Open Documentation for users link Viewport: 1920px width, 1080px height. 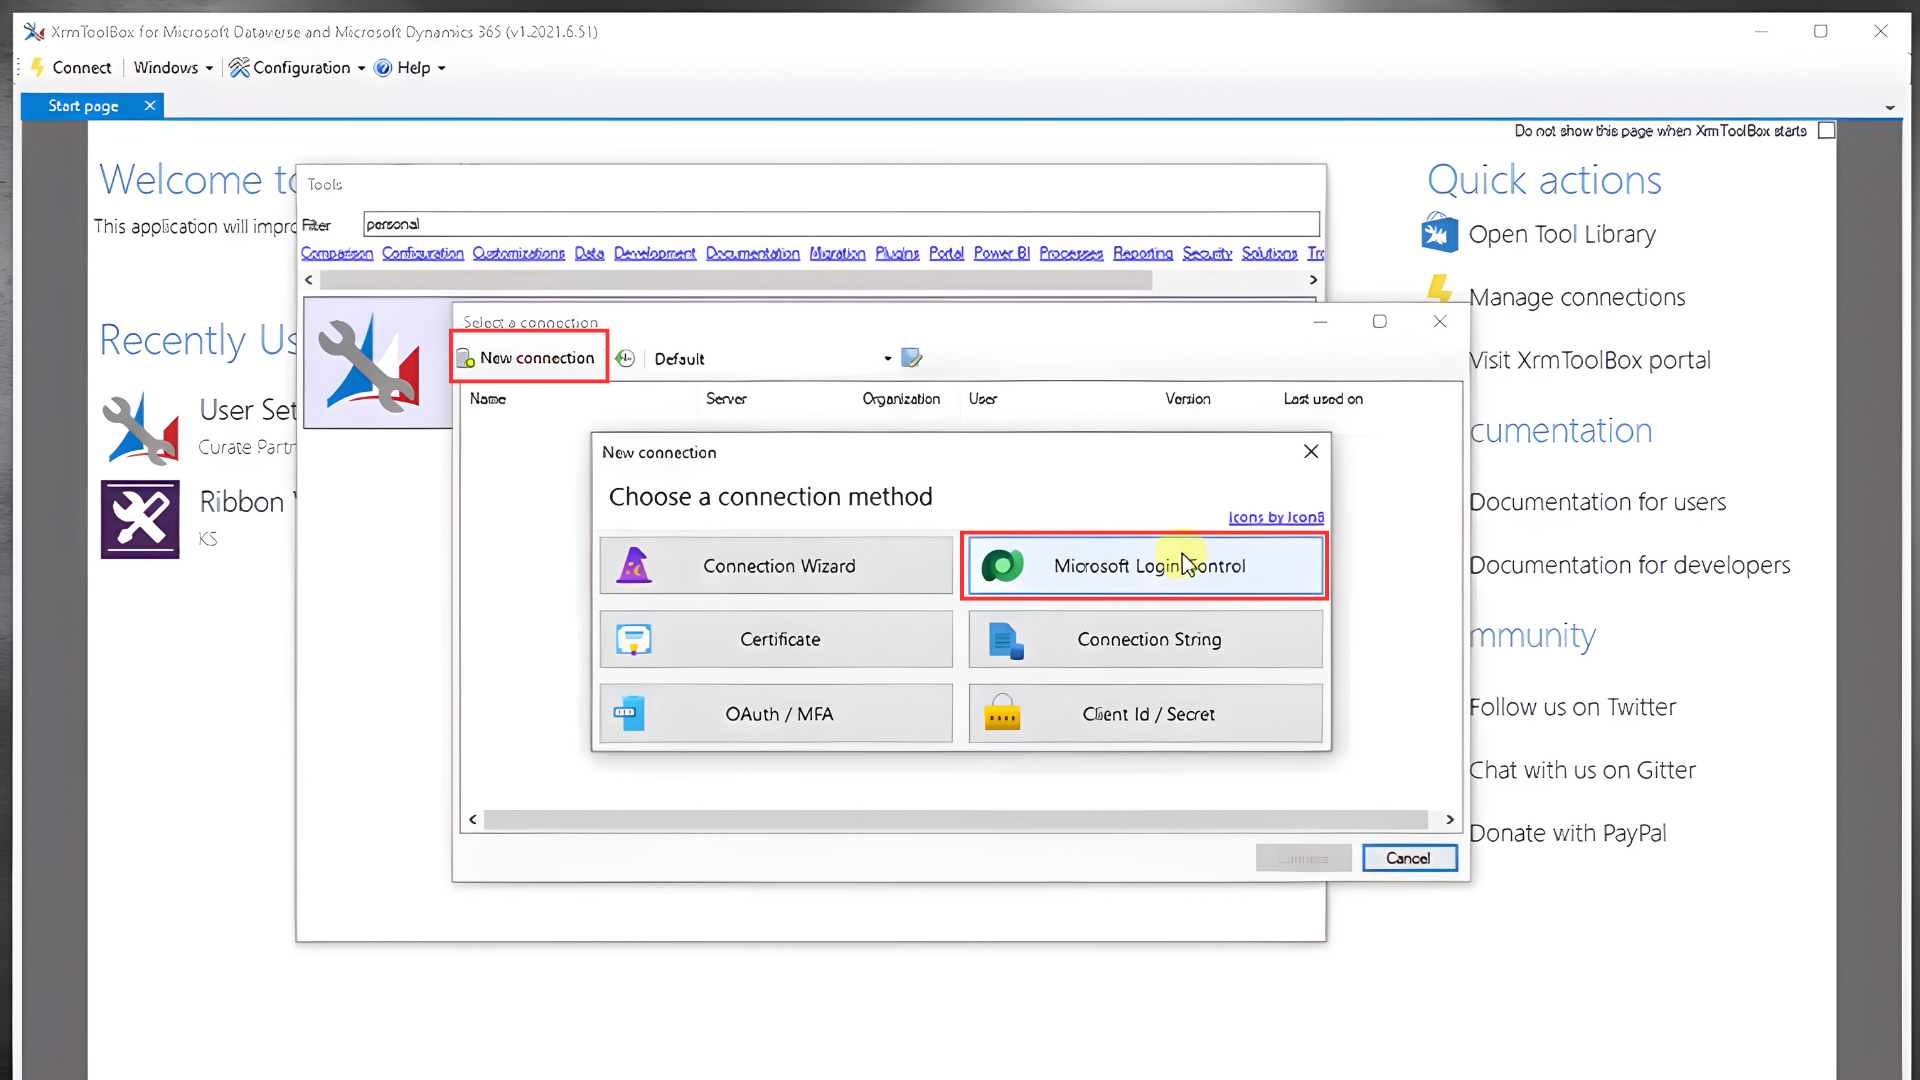(1597, 502)
